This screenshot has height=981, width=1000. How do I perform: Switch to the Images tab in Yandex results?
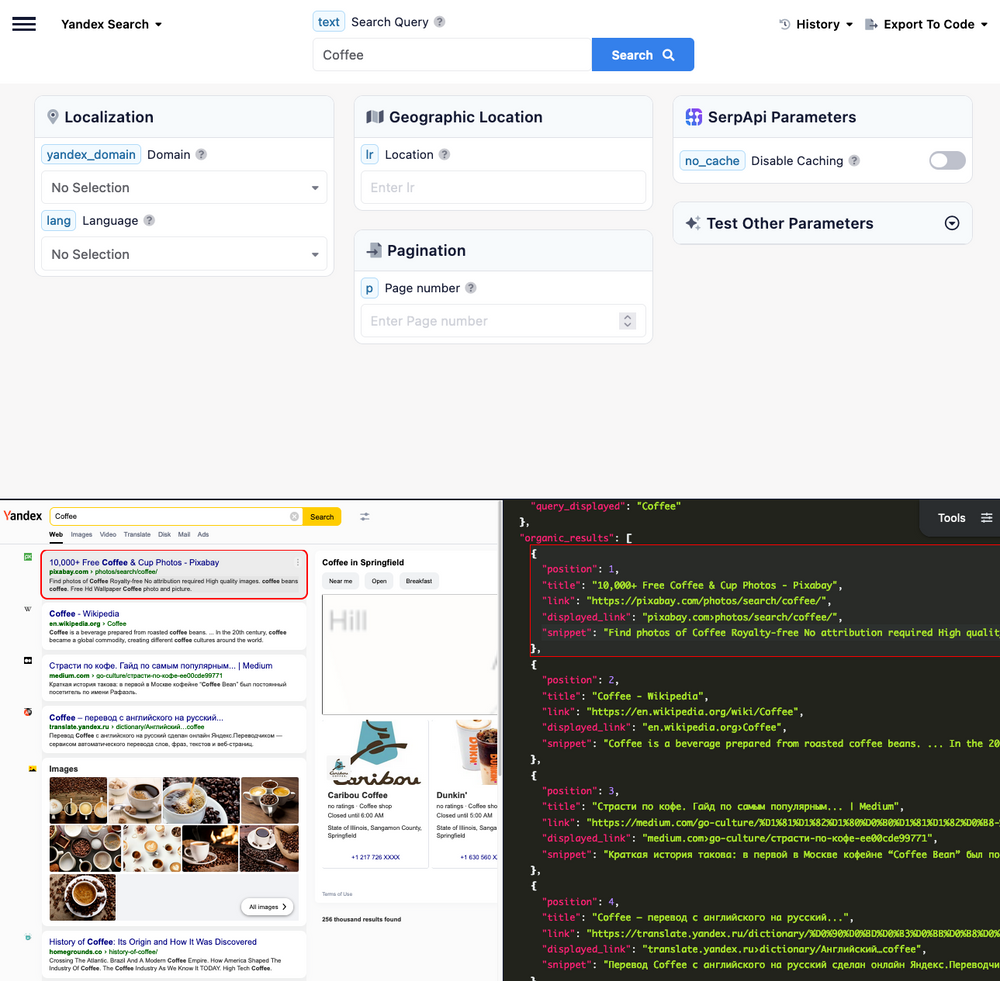(84, 534)
